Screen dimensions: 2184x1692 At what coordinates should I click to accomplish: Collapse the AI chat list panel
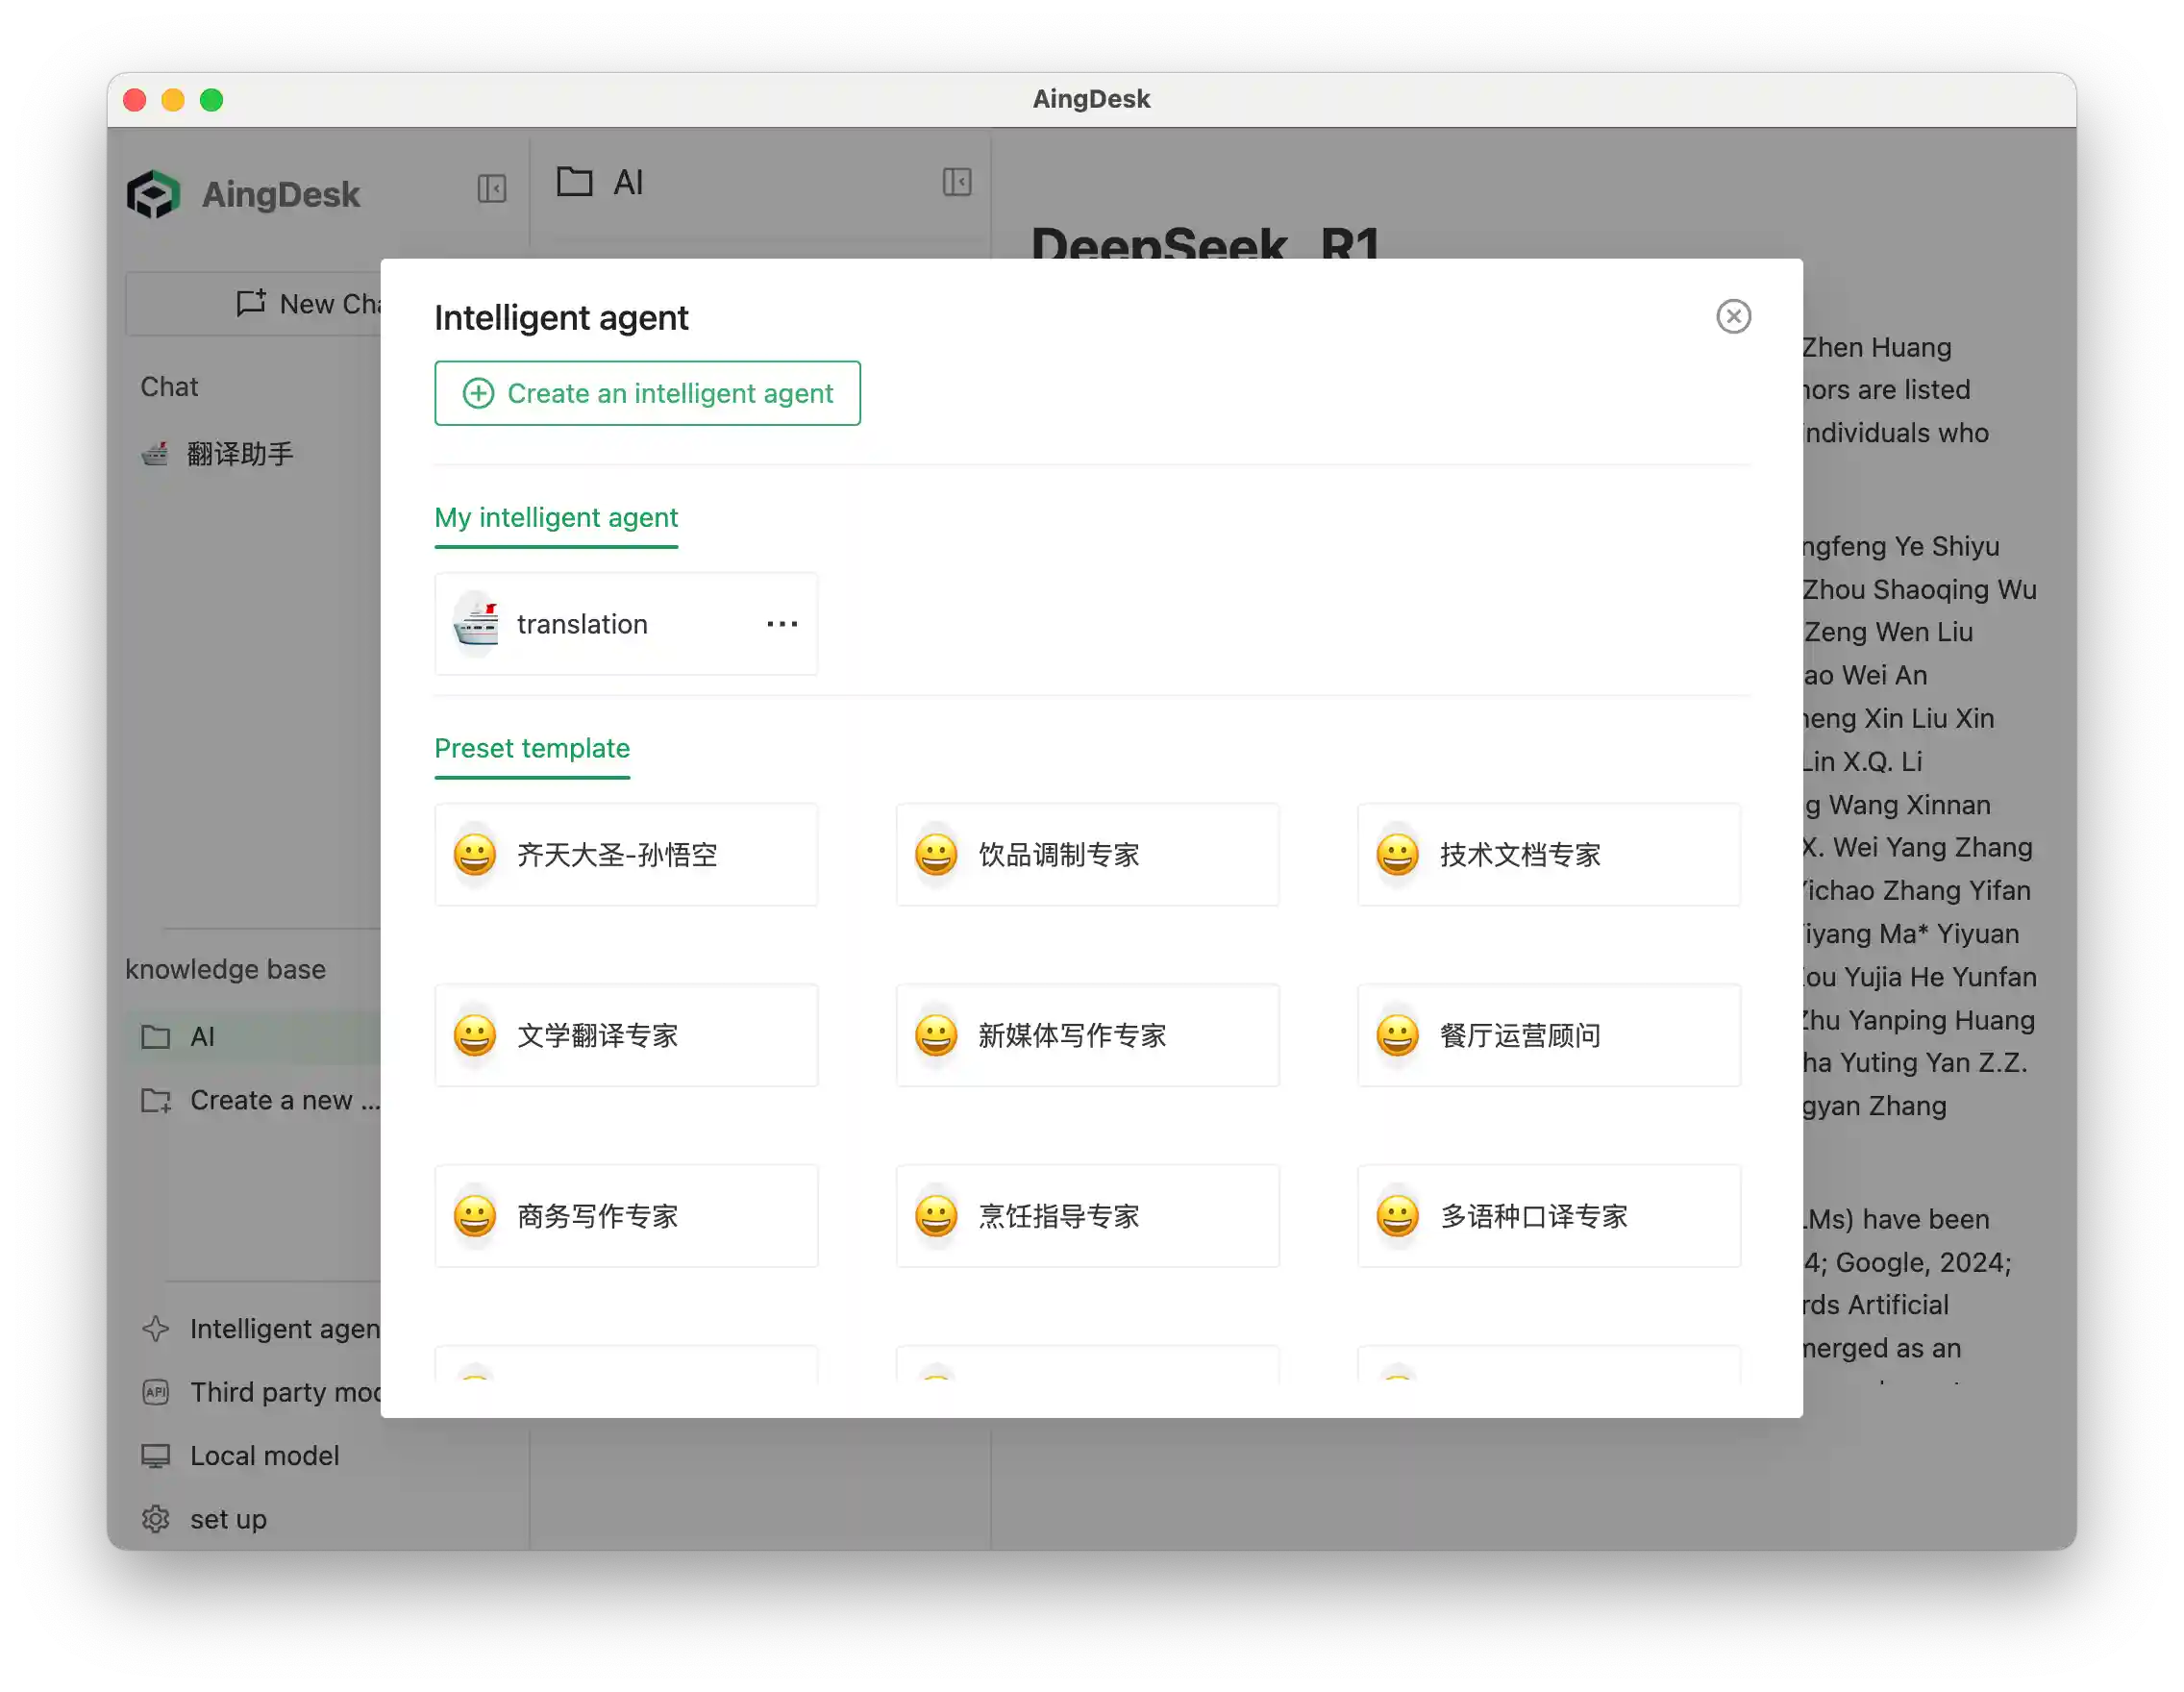tap(957, 182)
